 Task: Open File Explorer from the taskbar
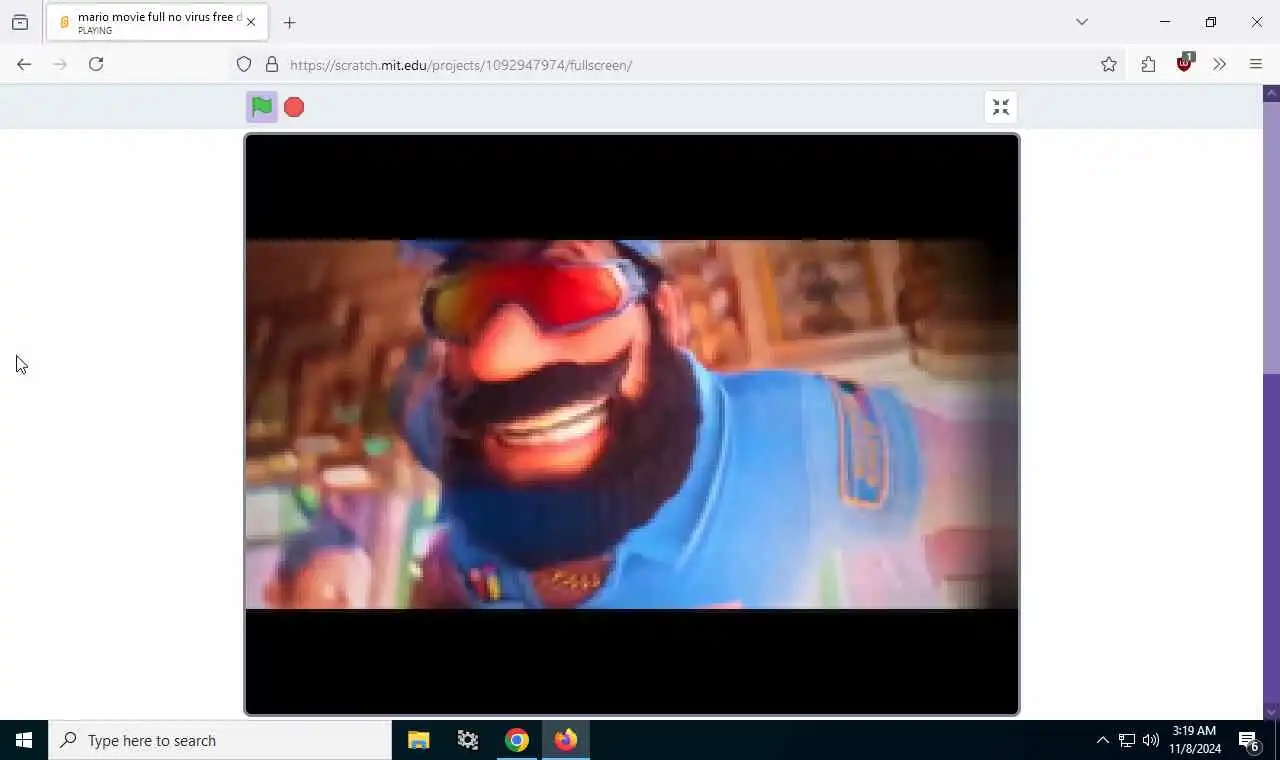pos(419,740)
